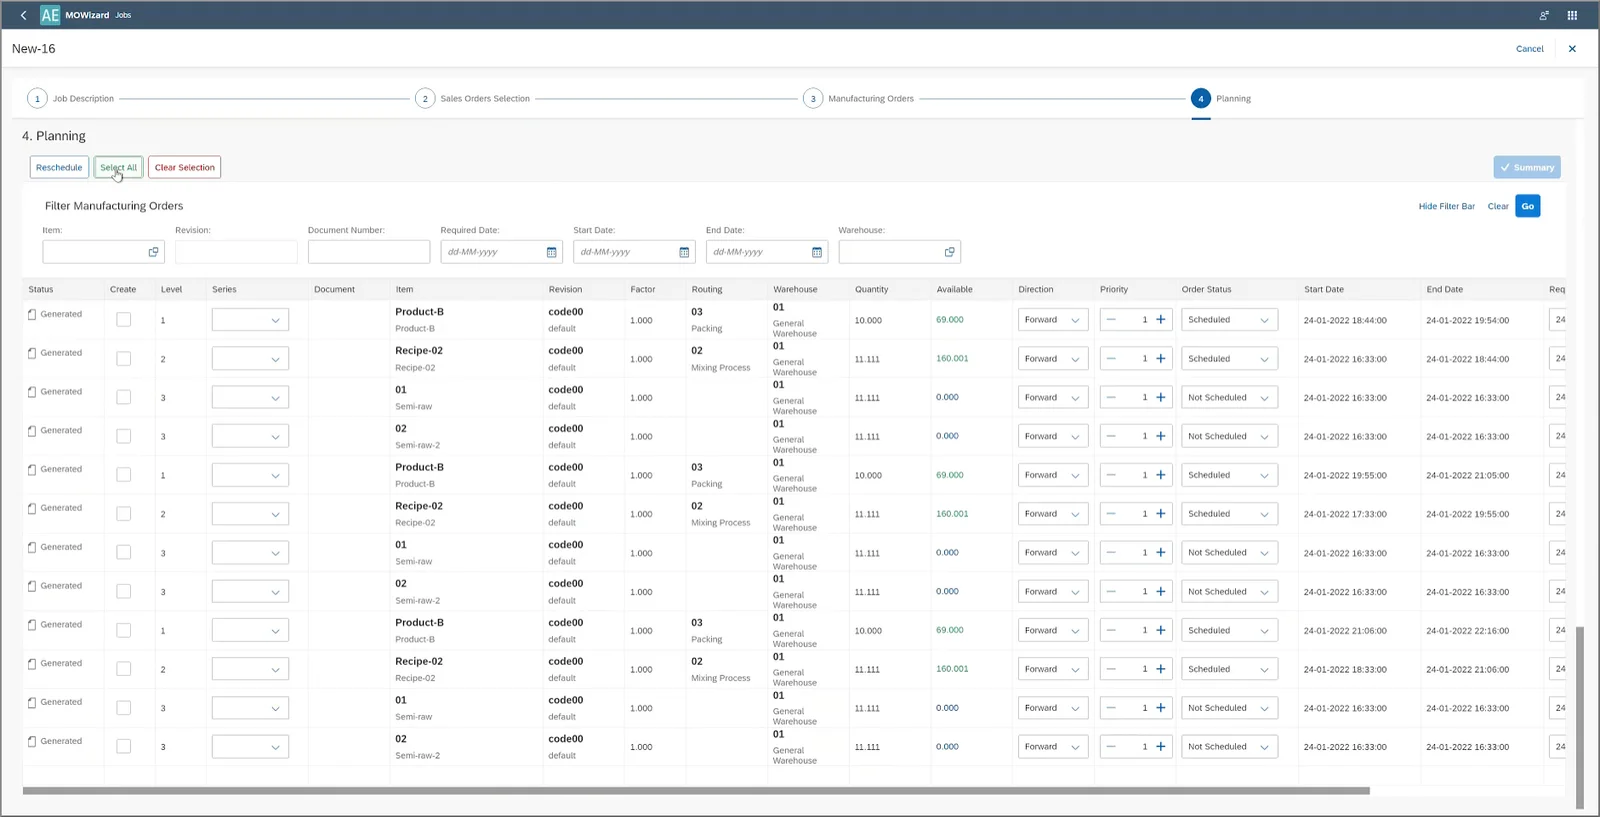Increase priority for Recipe-02 row starting 17:33:00

click(x=1161, y=514)
